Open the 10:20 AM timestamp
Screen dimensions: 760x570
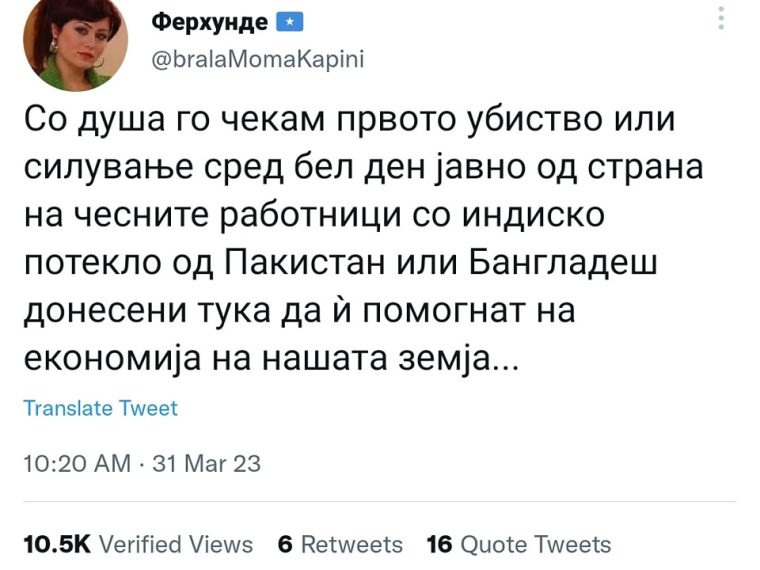click(x=78, y=463)
